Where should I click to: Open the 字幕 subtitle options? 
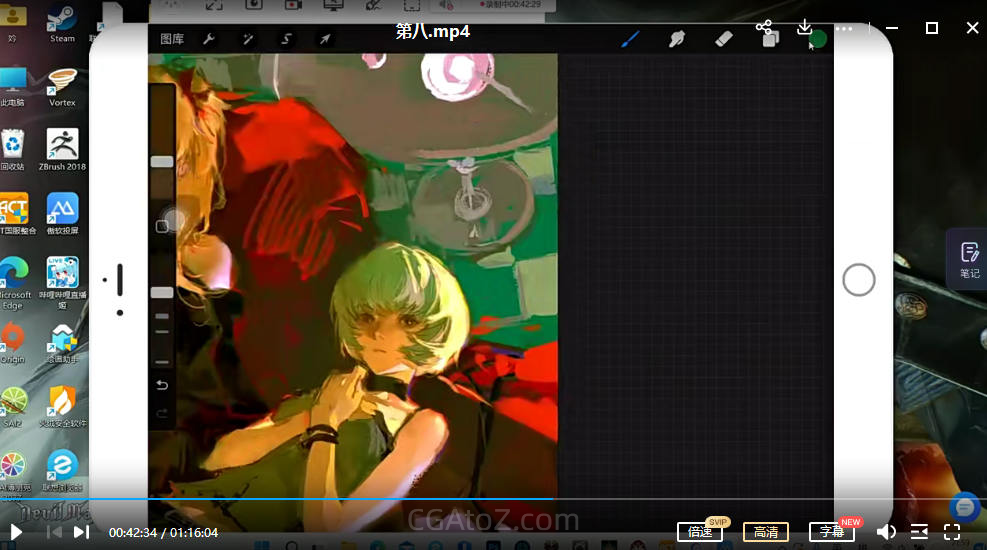832,532
